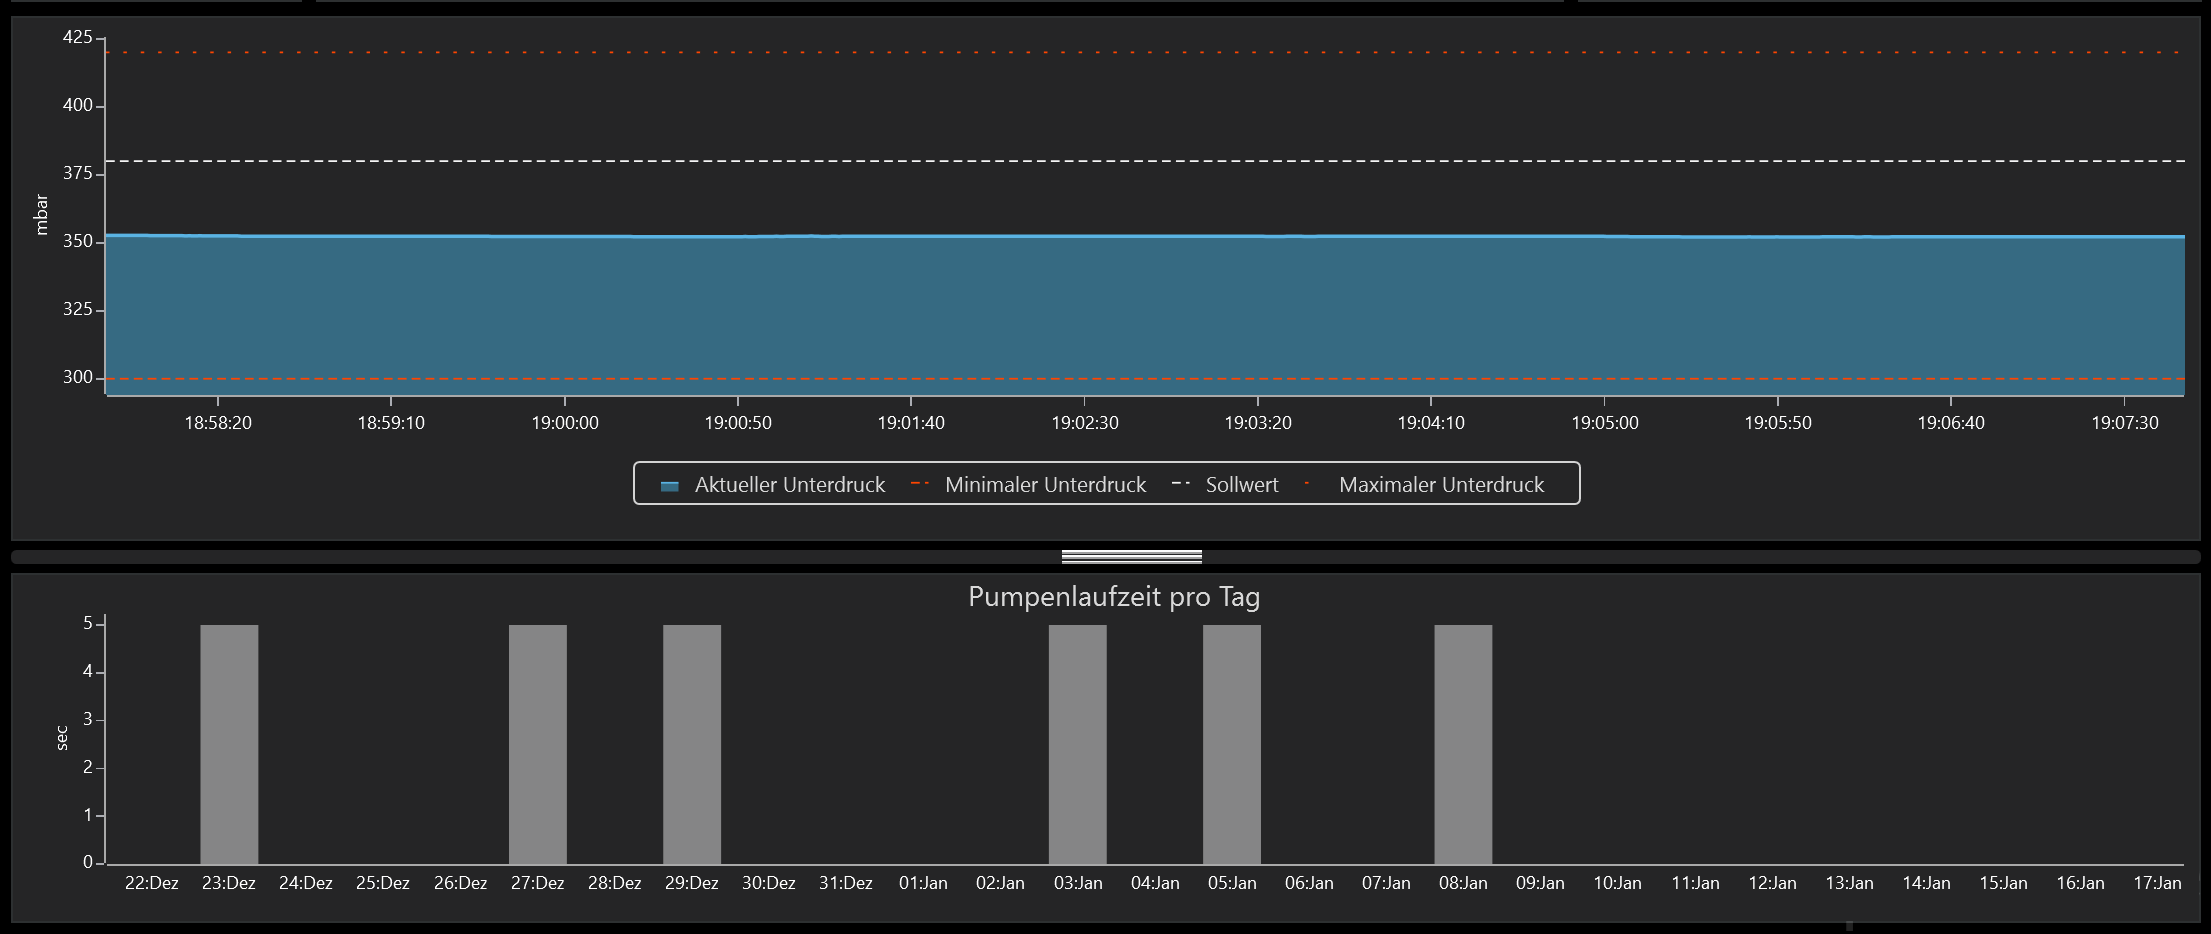Image resolution: width=2211 pixels, height=934 pixels.
Task: Click the white dashed Sollwert legend marker
Action: coord(1181,484)
